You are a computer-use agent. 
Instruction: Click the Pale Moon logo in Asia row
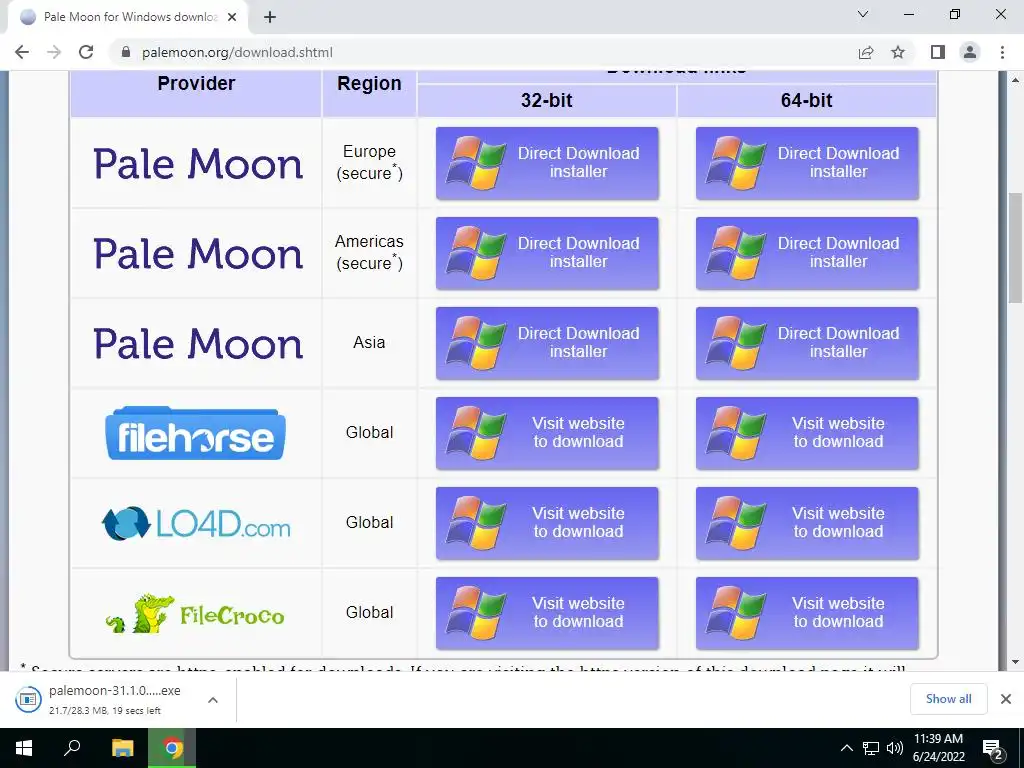pos(198,344)
